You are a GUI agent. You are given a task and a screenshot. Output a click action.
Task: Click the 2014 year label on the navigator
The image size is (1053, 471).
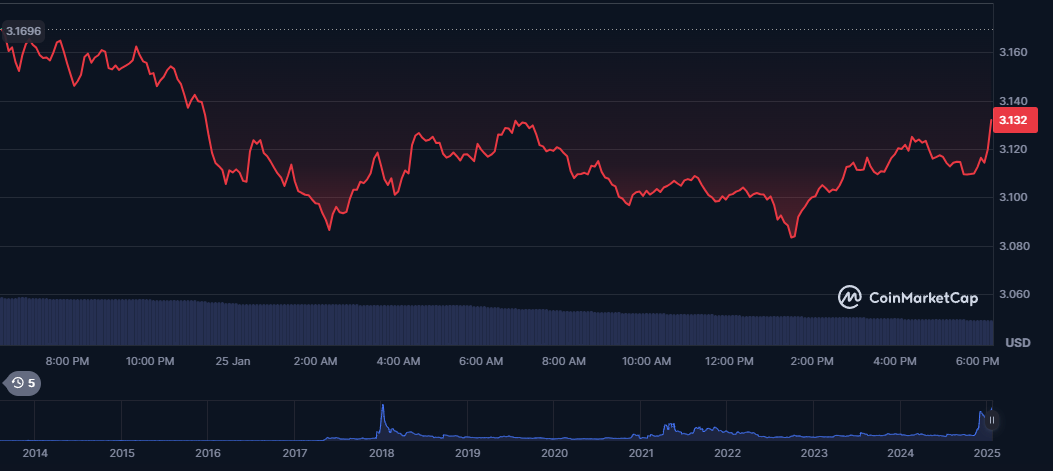34,453
